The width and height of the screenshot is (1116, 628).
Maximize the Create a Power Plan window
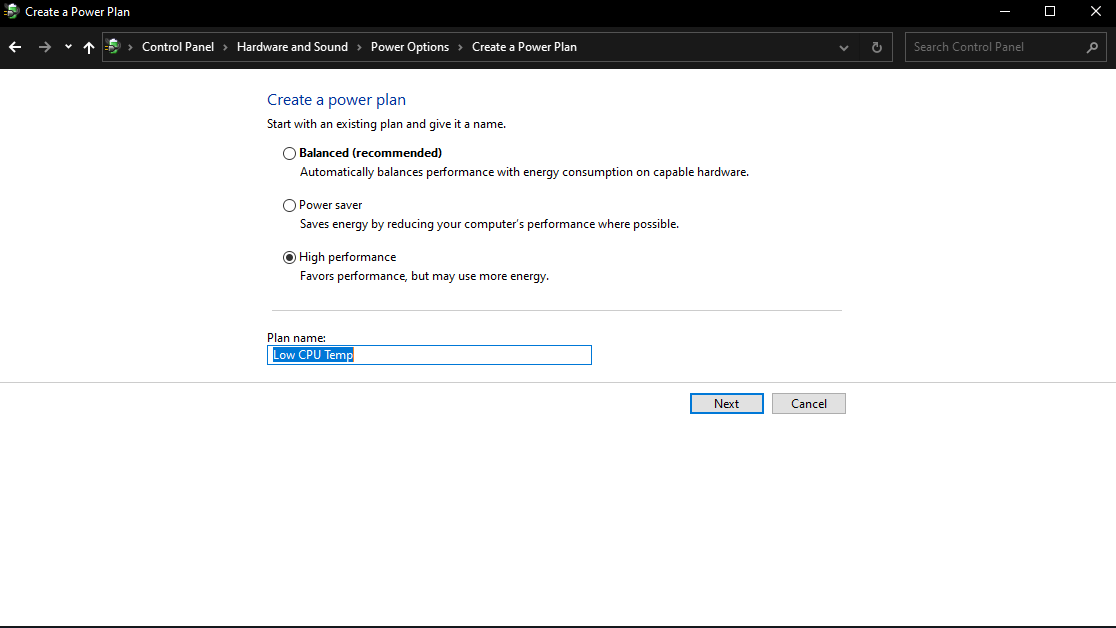pos(1050,12)
